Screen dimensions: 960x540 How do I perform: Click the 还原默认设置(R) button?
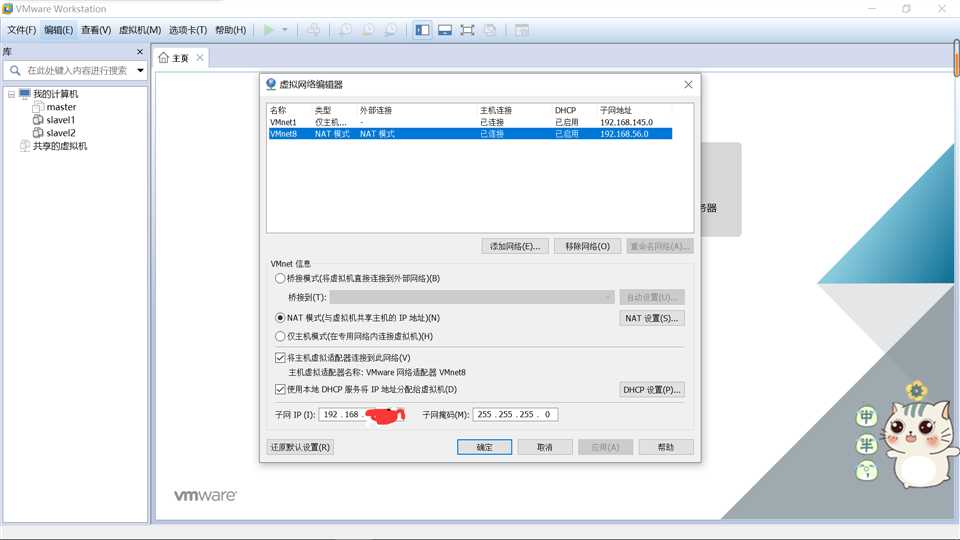[300, 447]
